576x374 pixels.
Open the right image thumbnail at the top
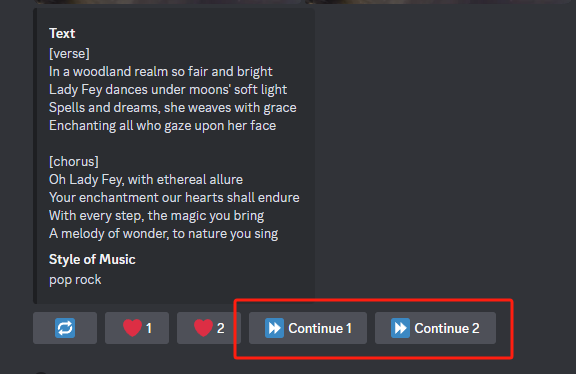439,1
